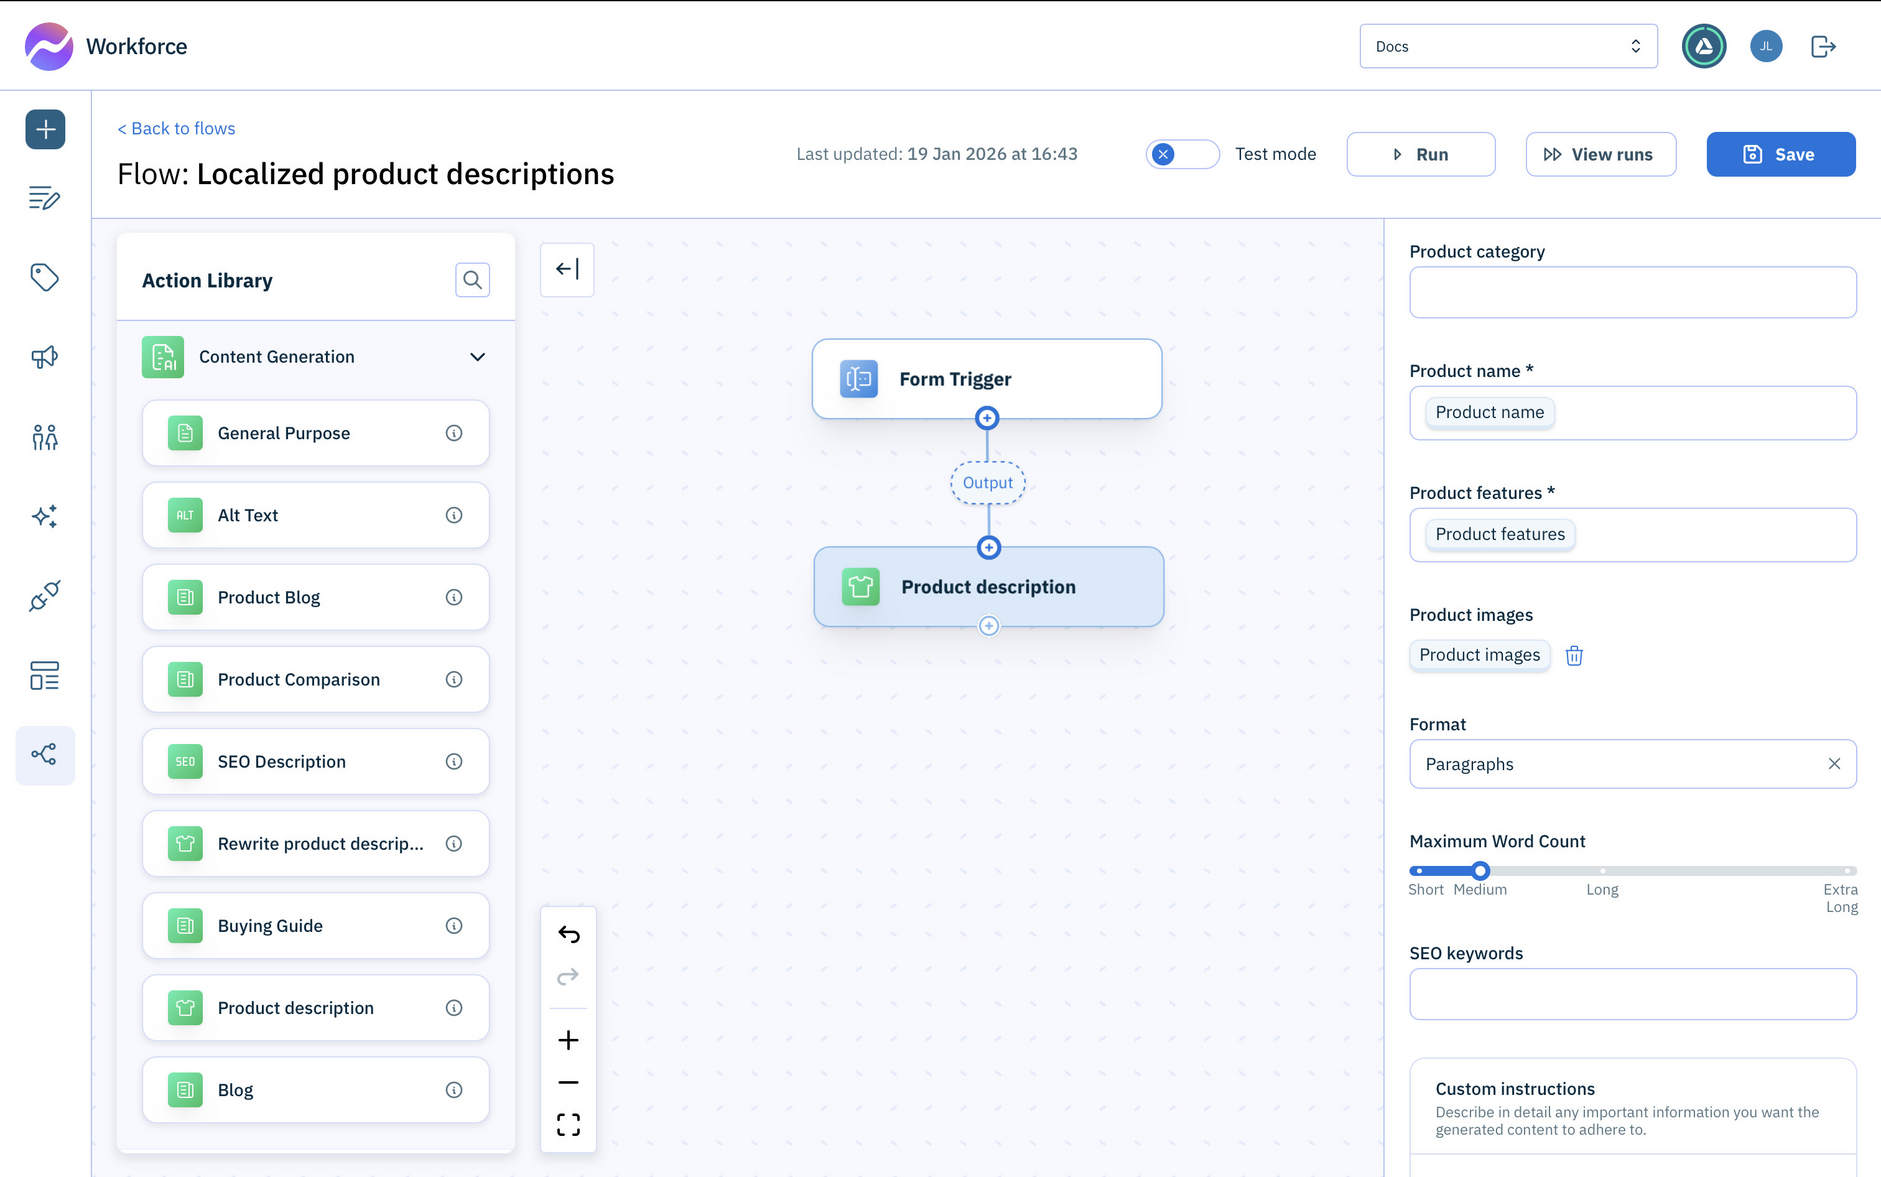Show info for SEO Description action
This screenshot has height=1177, width=1881.
click(454, 762)
